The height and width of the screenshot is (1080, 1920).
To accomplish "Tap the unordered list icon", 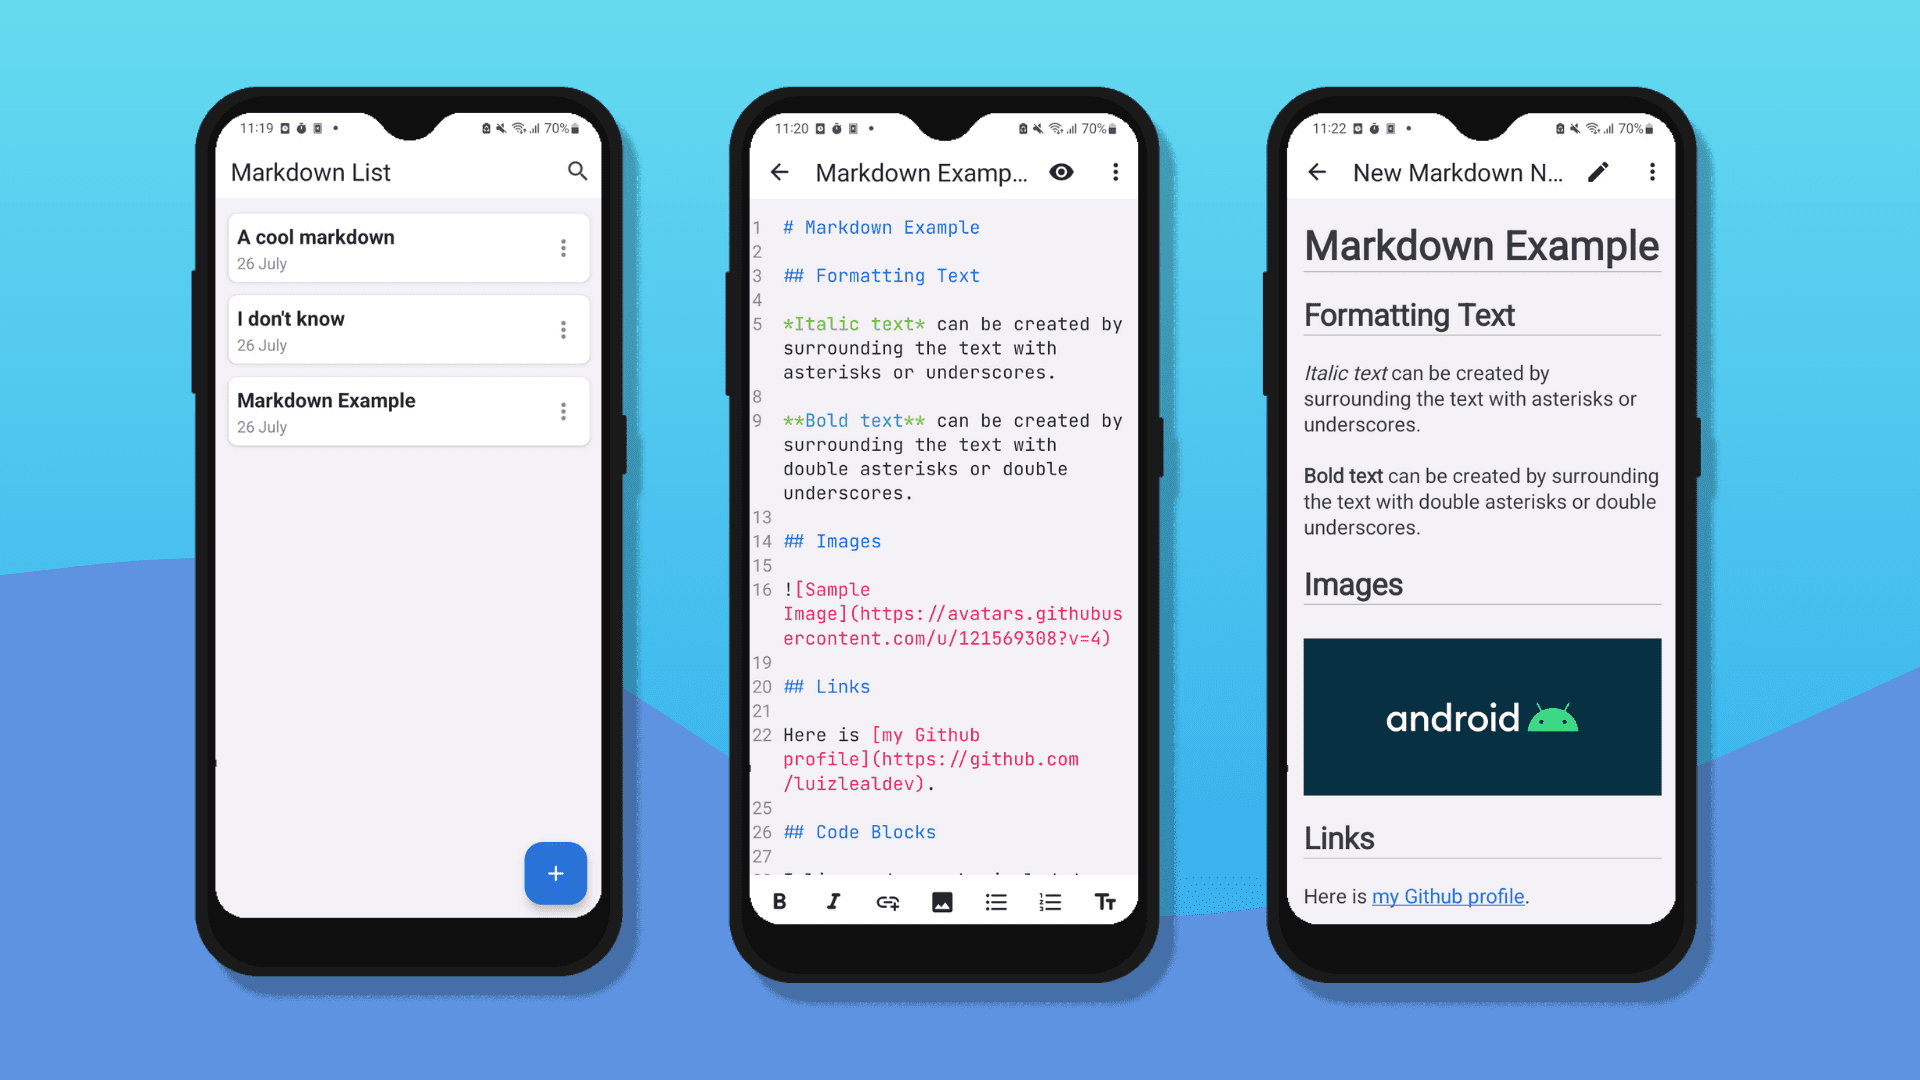I will click(996, 902).
